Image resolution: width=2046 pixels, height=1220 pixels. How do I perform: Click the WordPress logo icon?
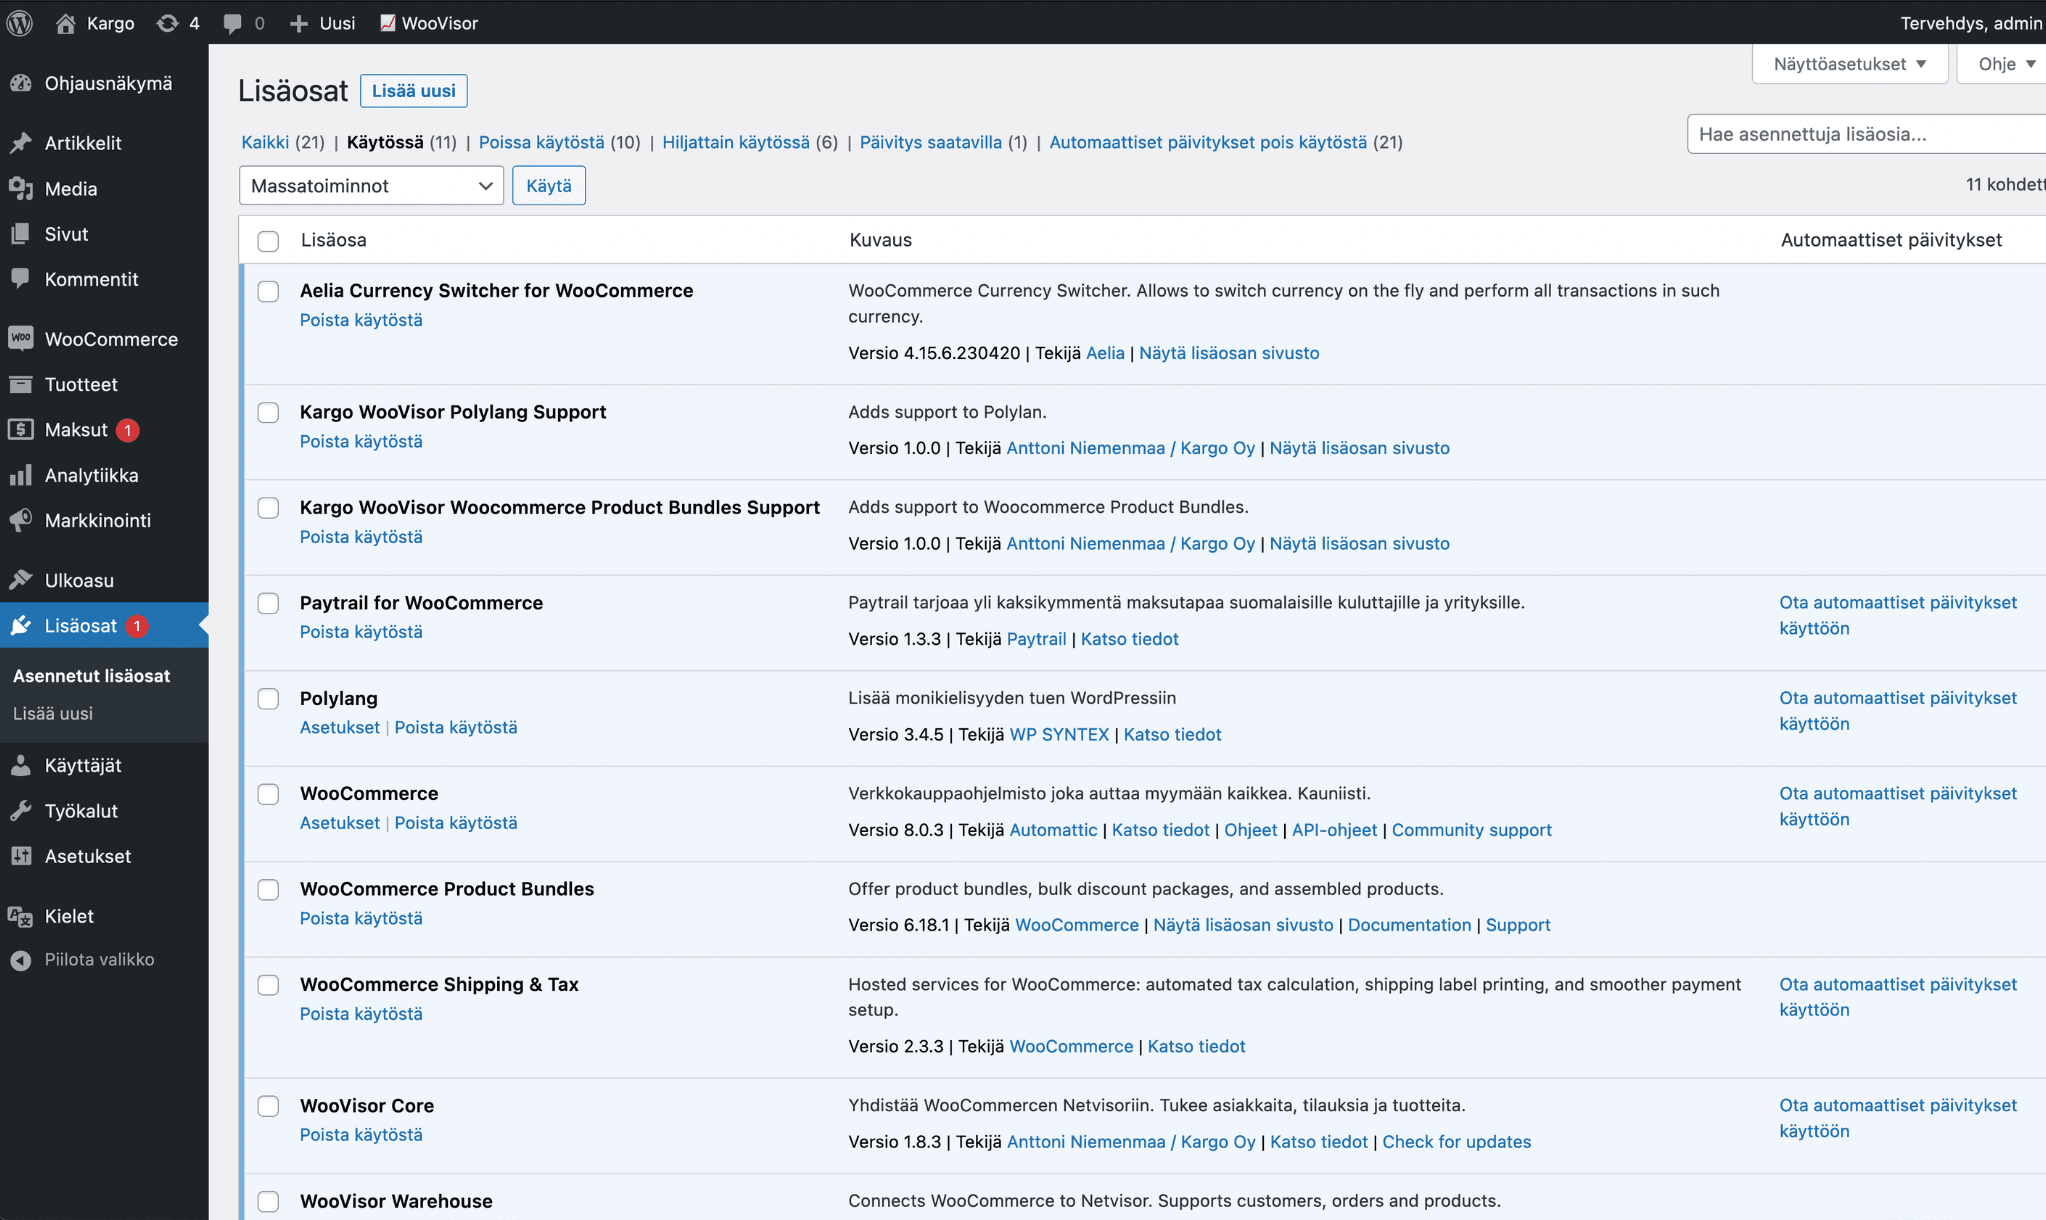pos(20,22)
